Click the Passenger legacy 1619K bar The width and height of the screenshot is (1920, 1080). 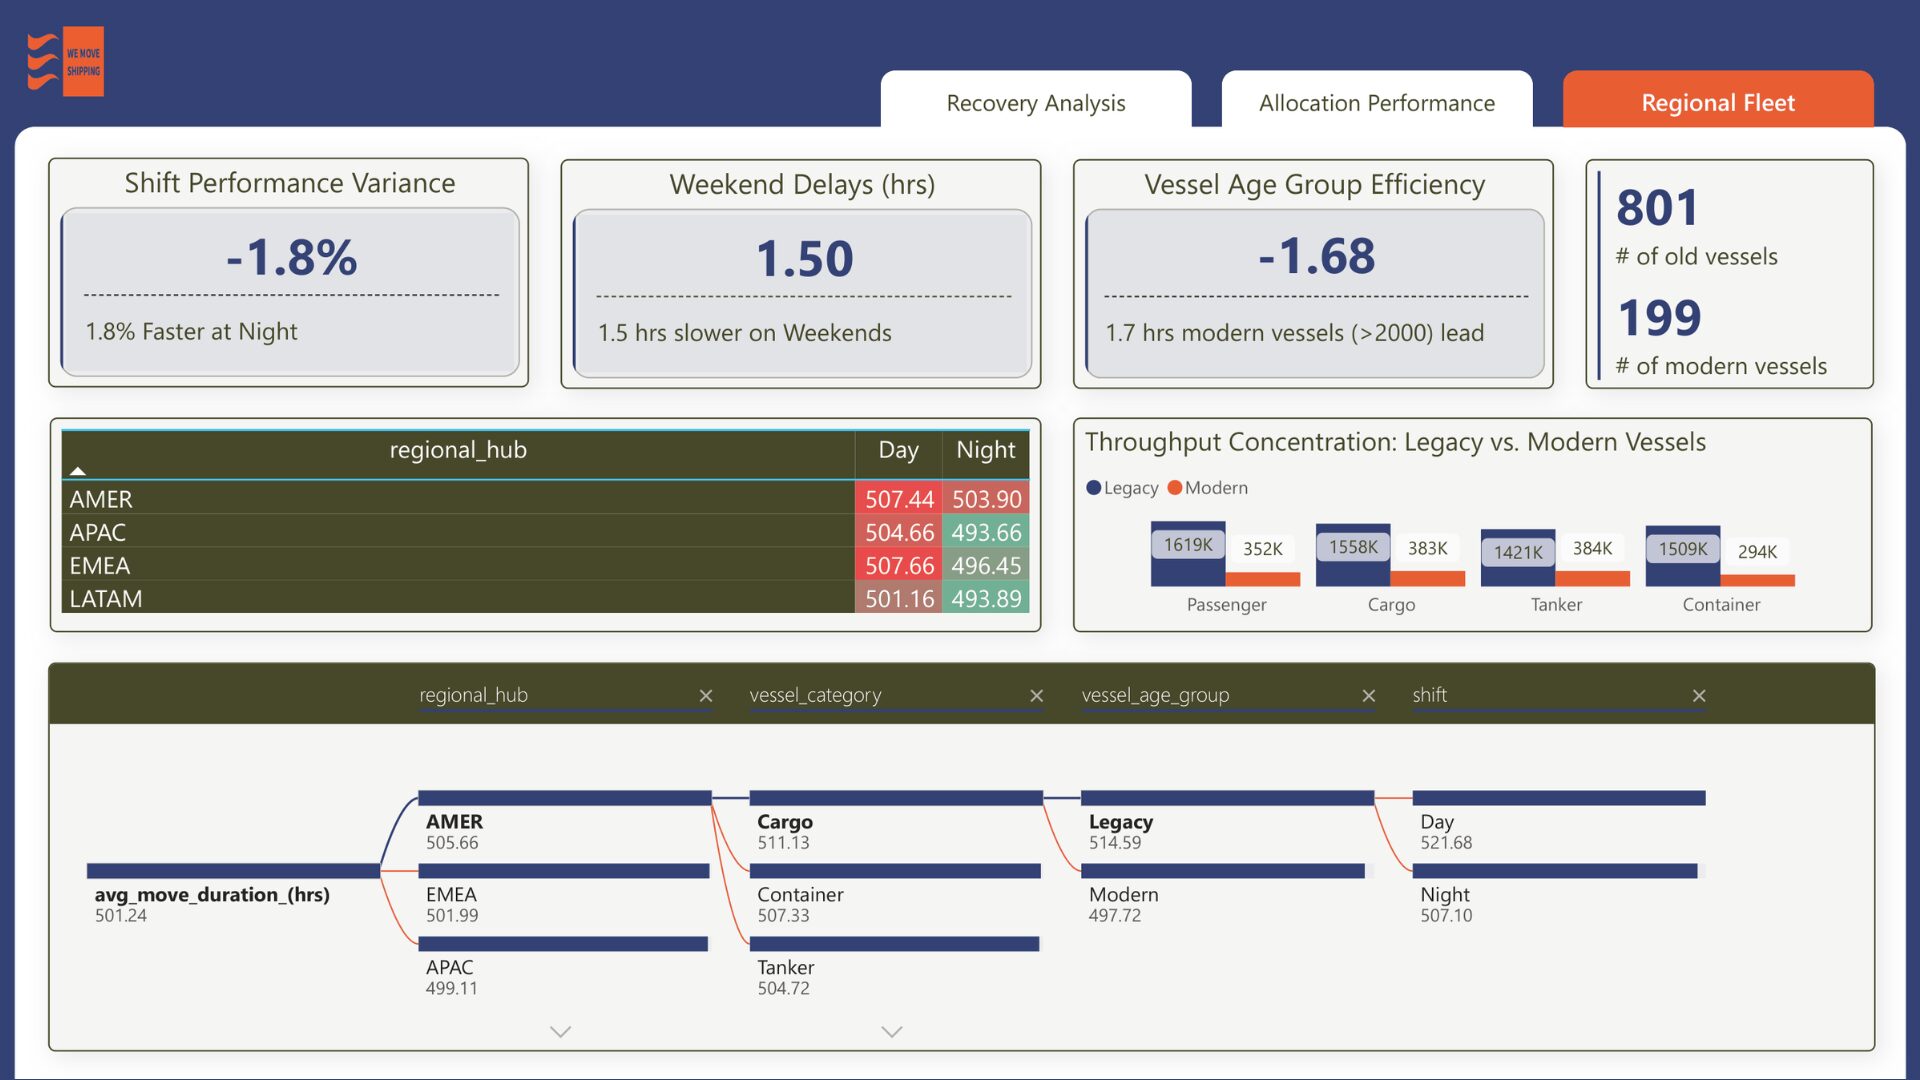point(1187,568)
